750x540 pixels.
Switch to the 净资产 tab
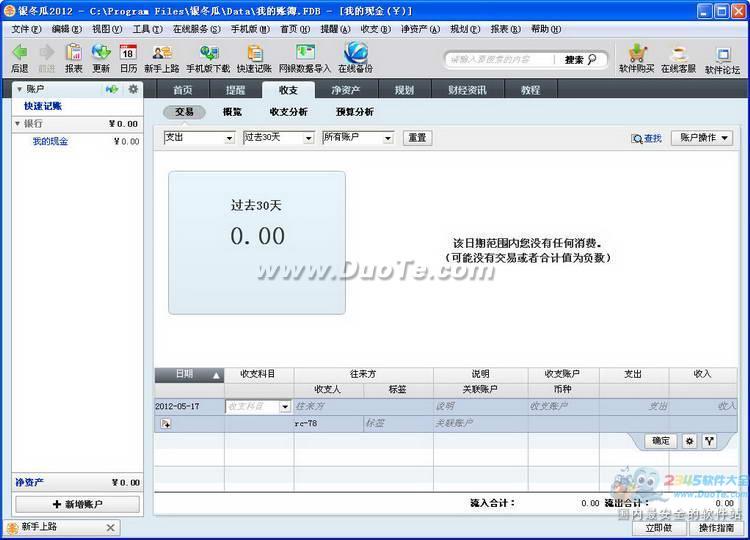click(345, 90)
